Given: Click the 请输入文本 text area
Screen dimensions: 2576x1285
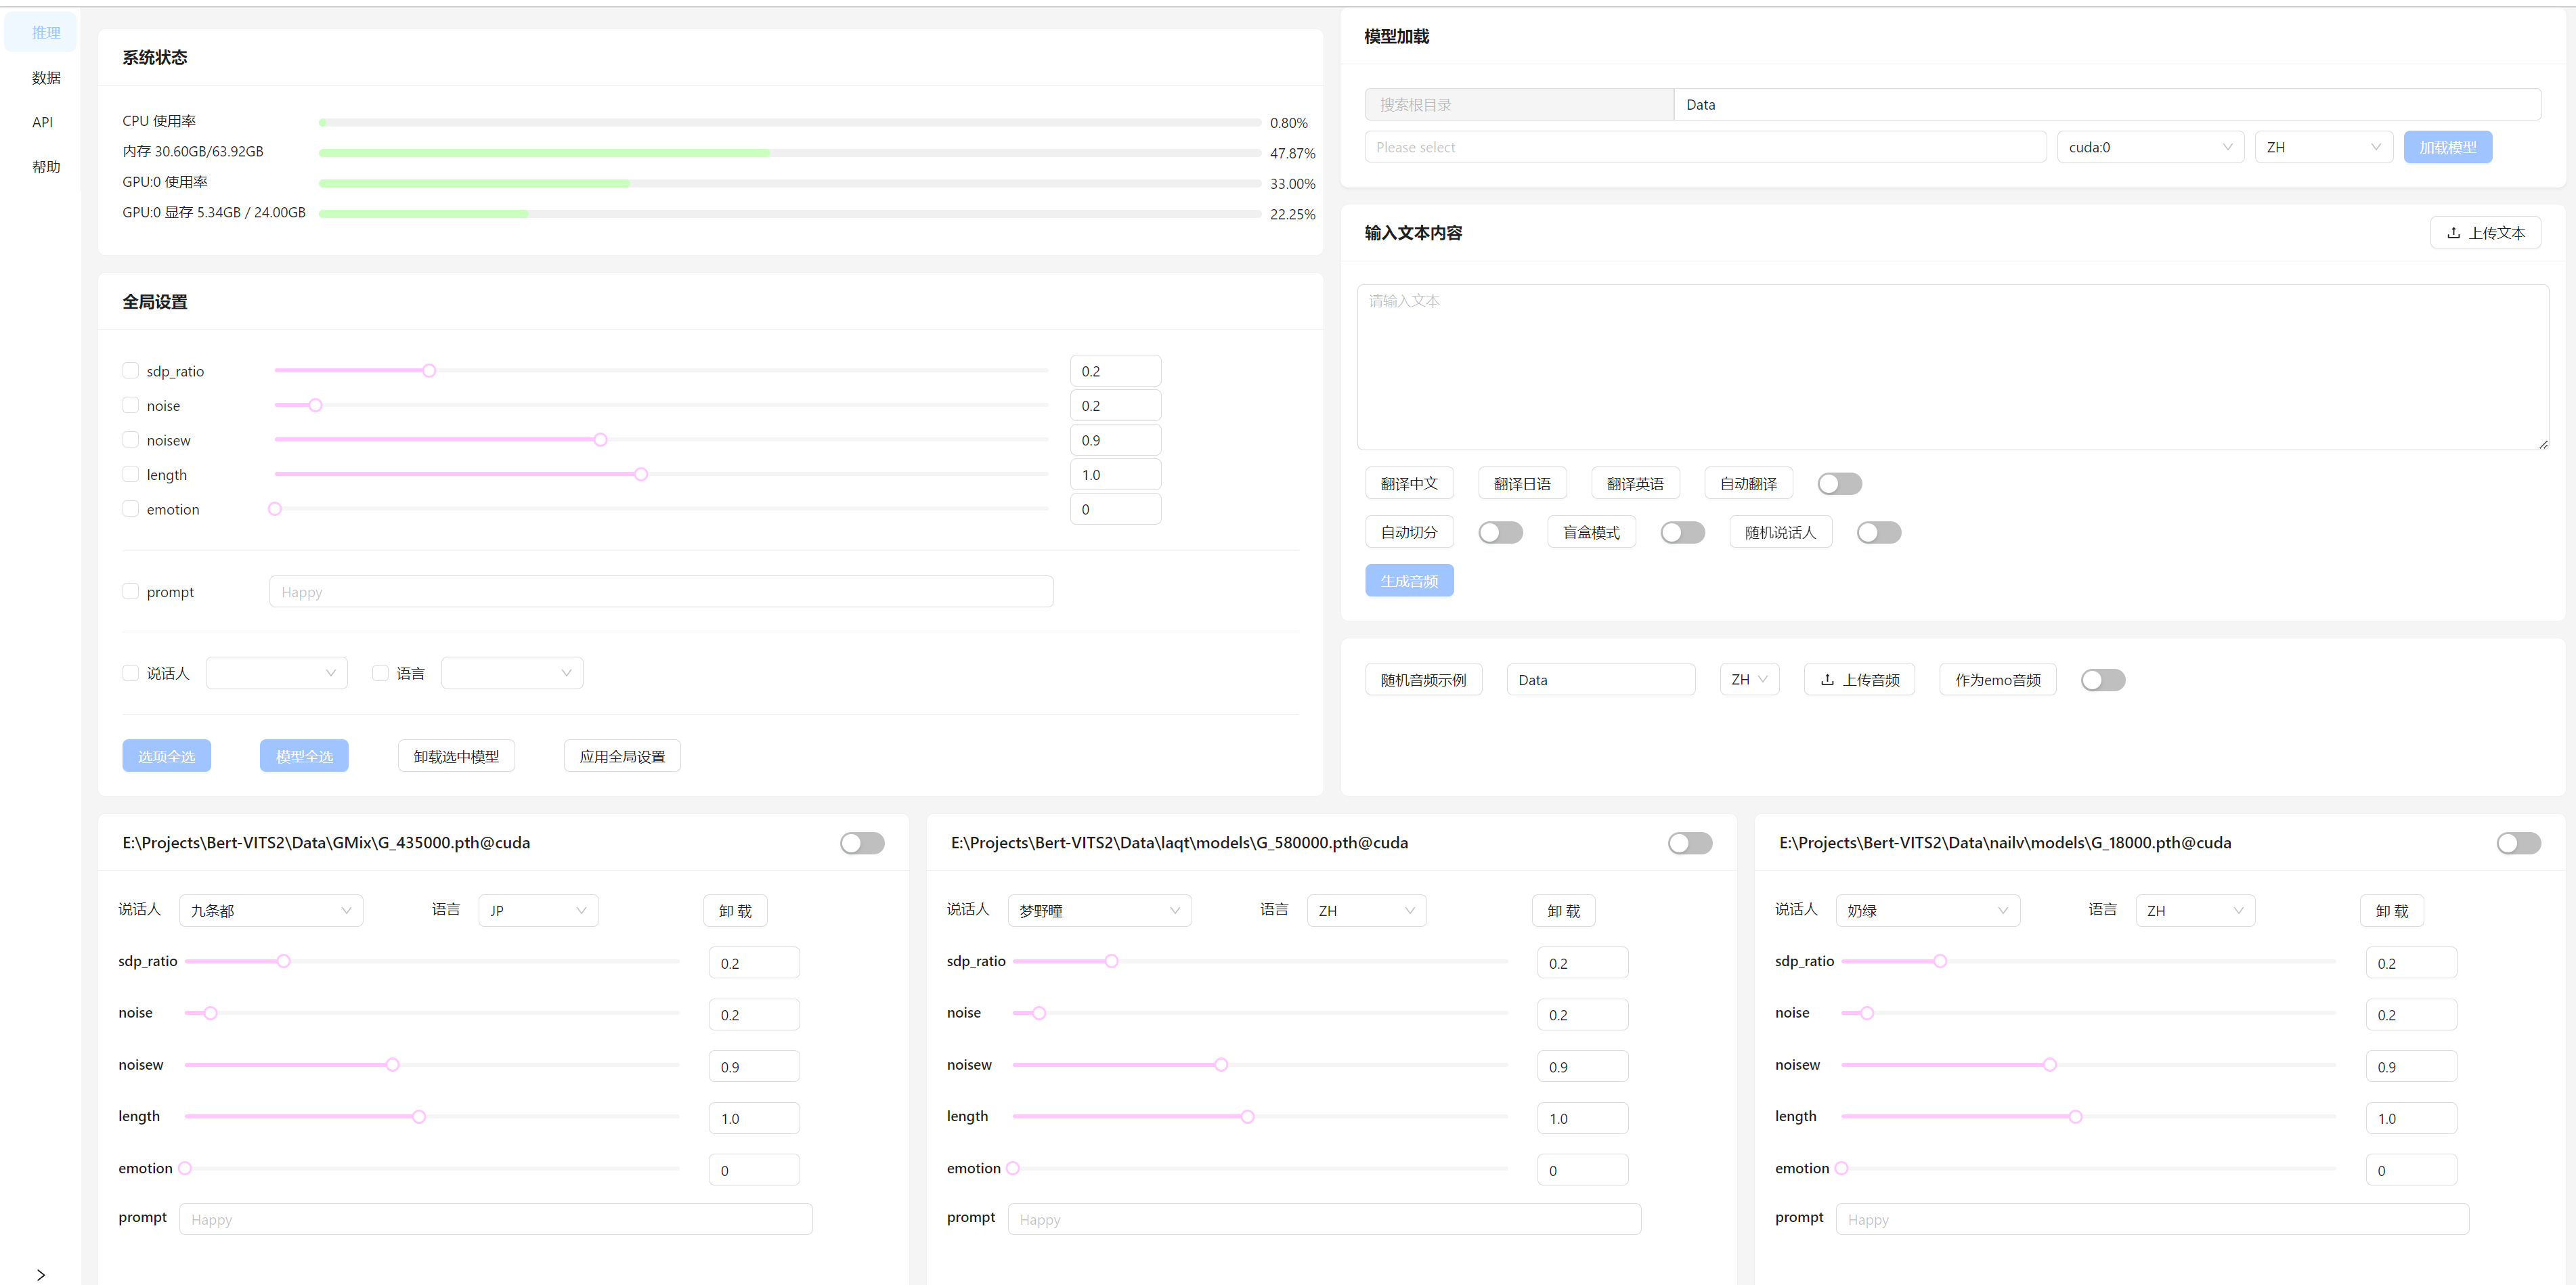Looking at the screenshot, I should (1951, 367).
